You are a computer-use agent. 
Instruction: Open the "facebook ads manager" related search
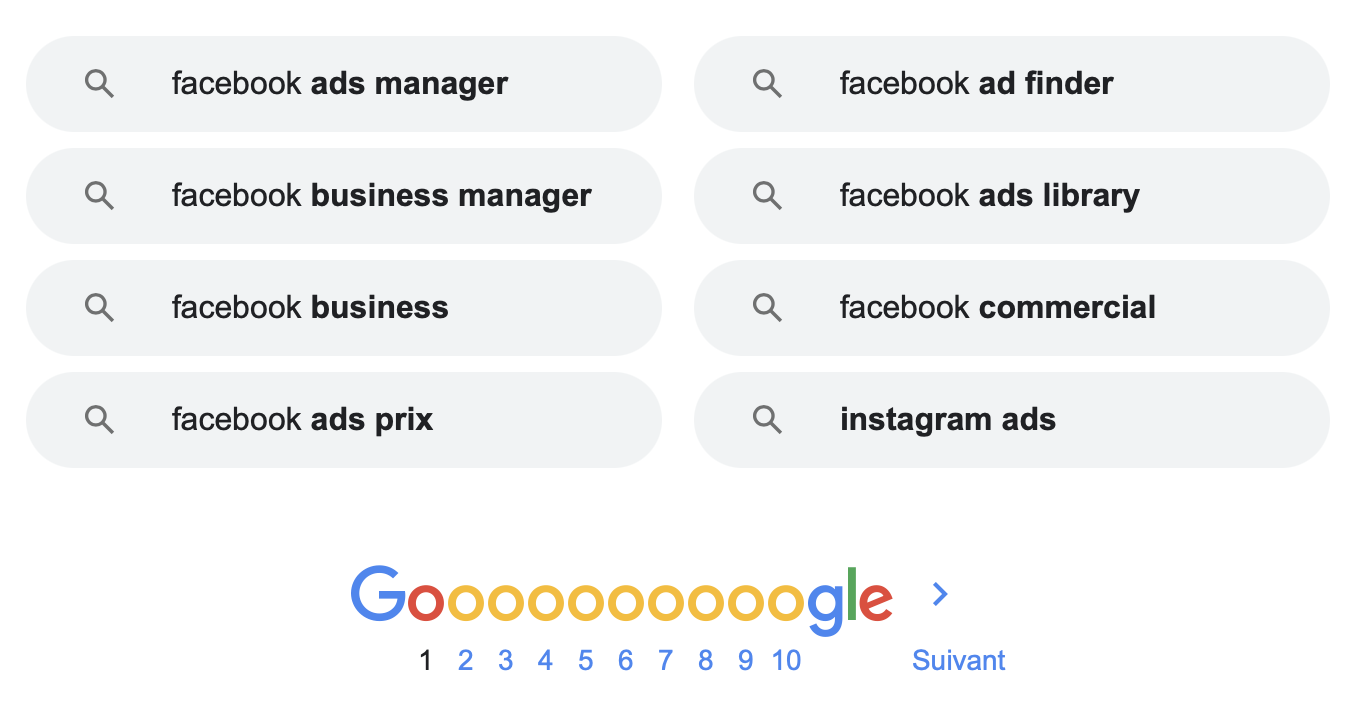tap(339, 84)
